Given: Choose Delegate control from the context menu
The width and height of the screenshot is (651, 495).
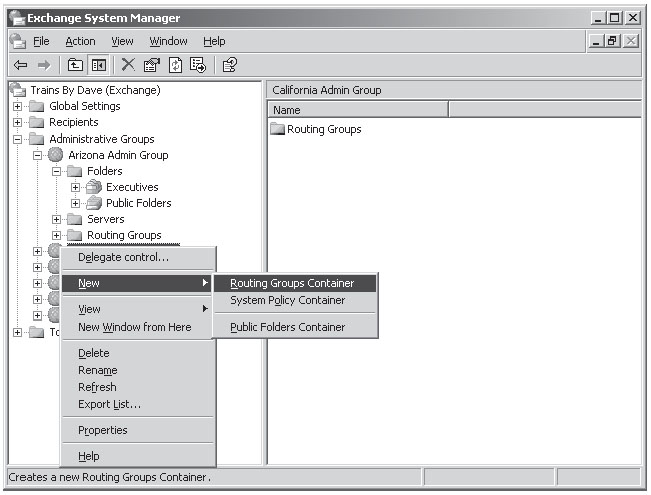Looking at the screenshot, I should (138, 257).
